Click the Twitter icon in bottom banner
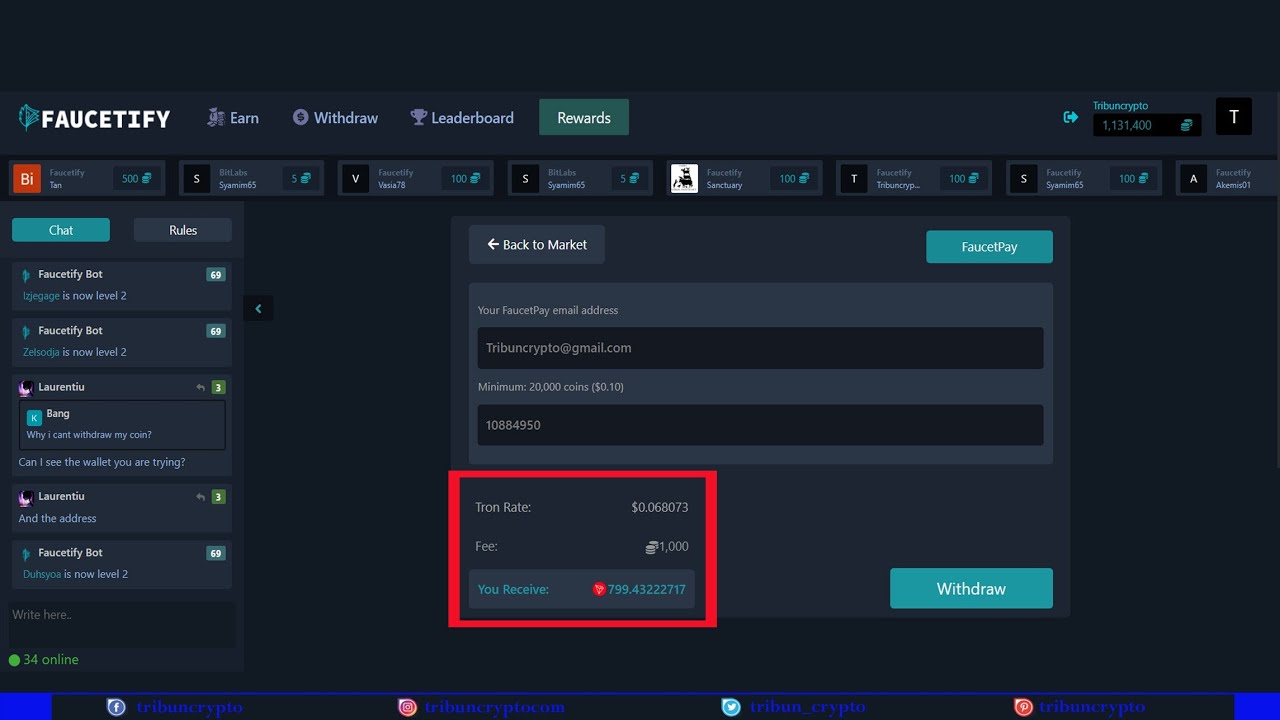This screenshot has height=720, width=1280. pyautogui.click(x=731, y=707)
